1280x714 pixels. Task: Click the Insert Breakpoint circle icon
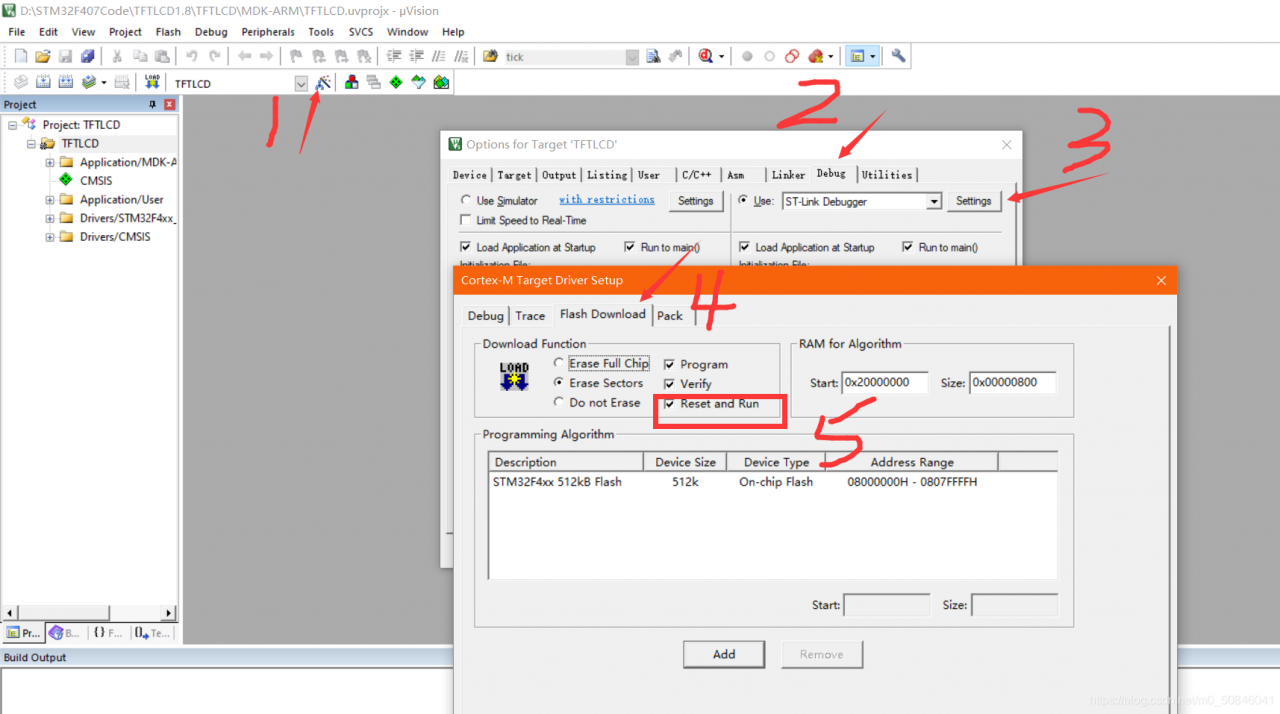tap(747, 56)
